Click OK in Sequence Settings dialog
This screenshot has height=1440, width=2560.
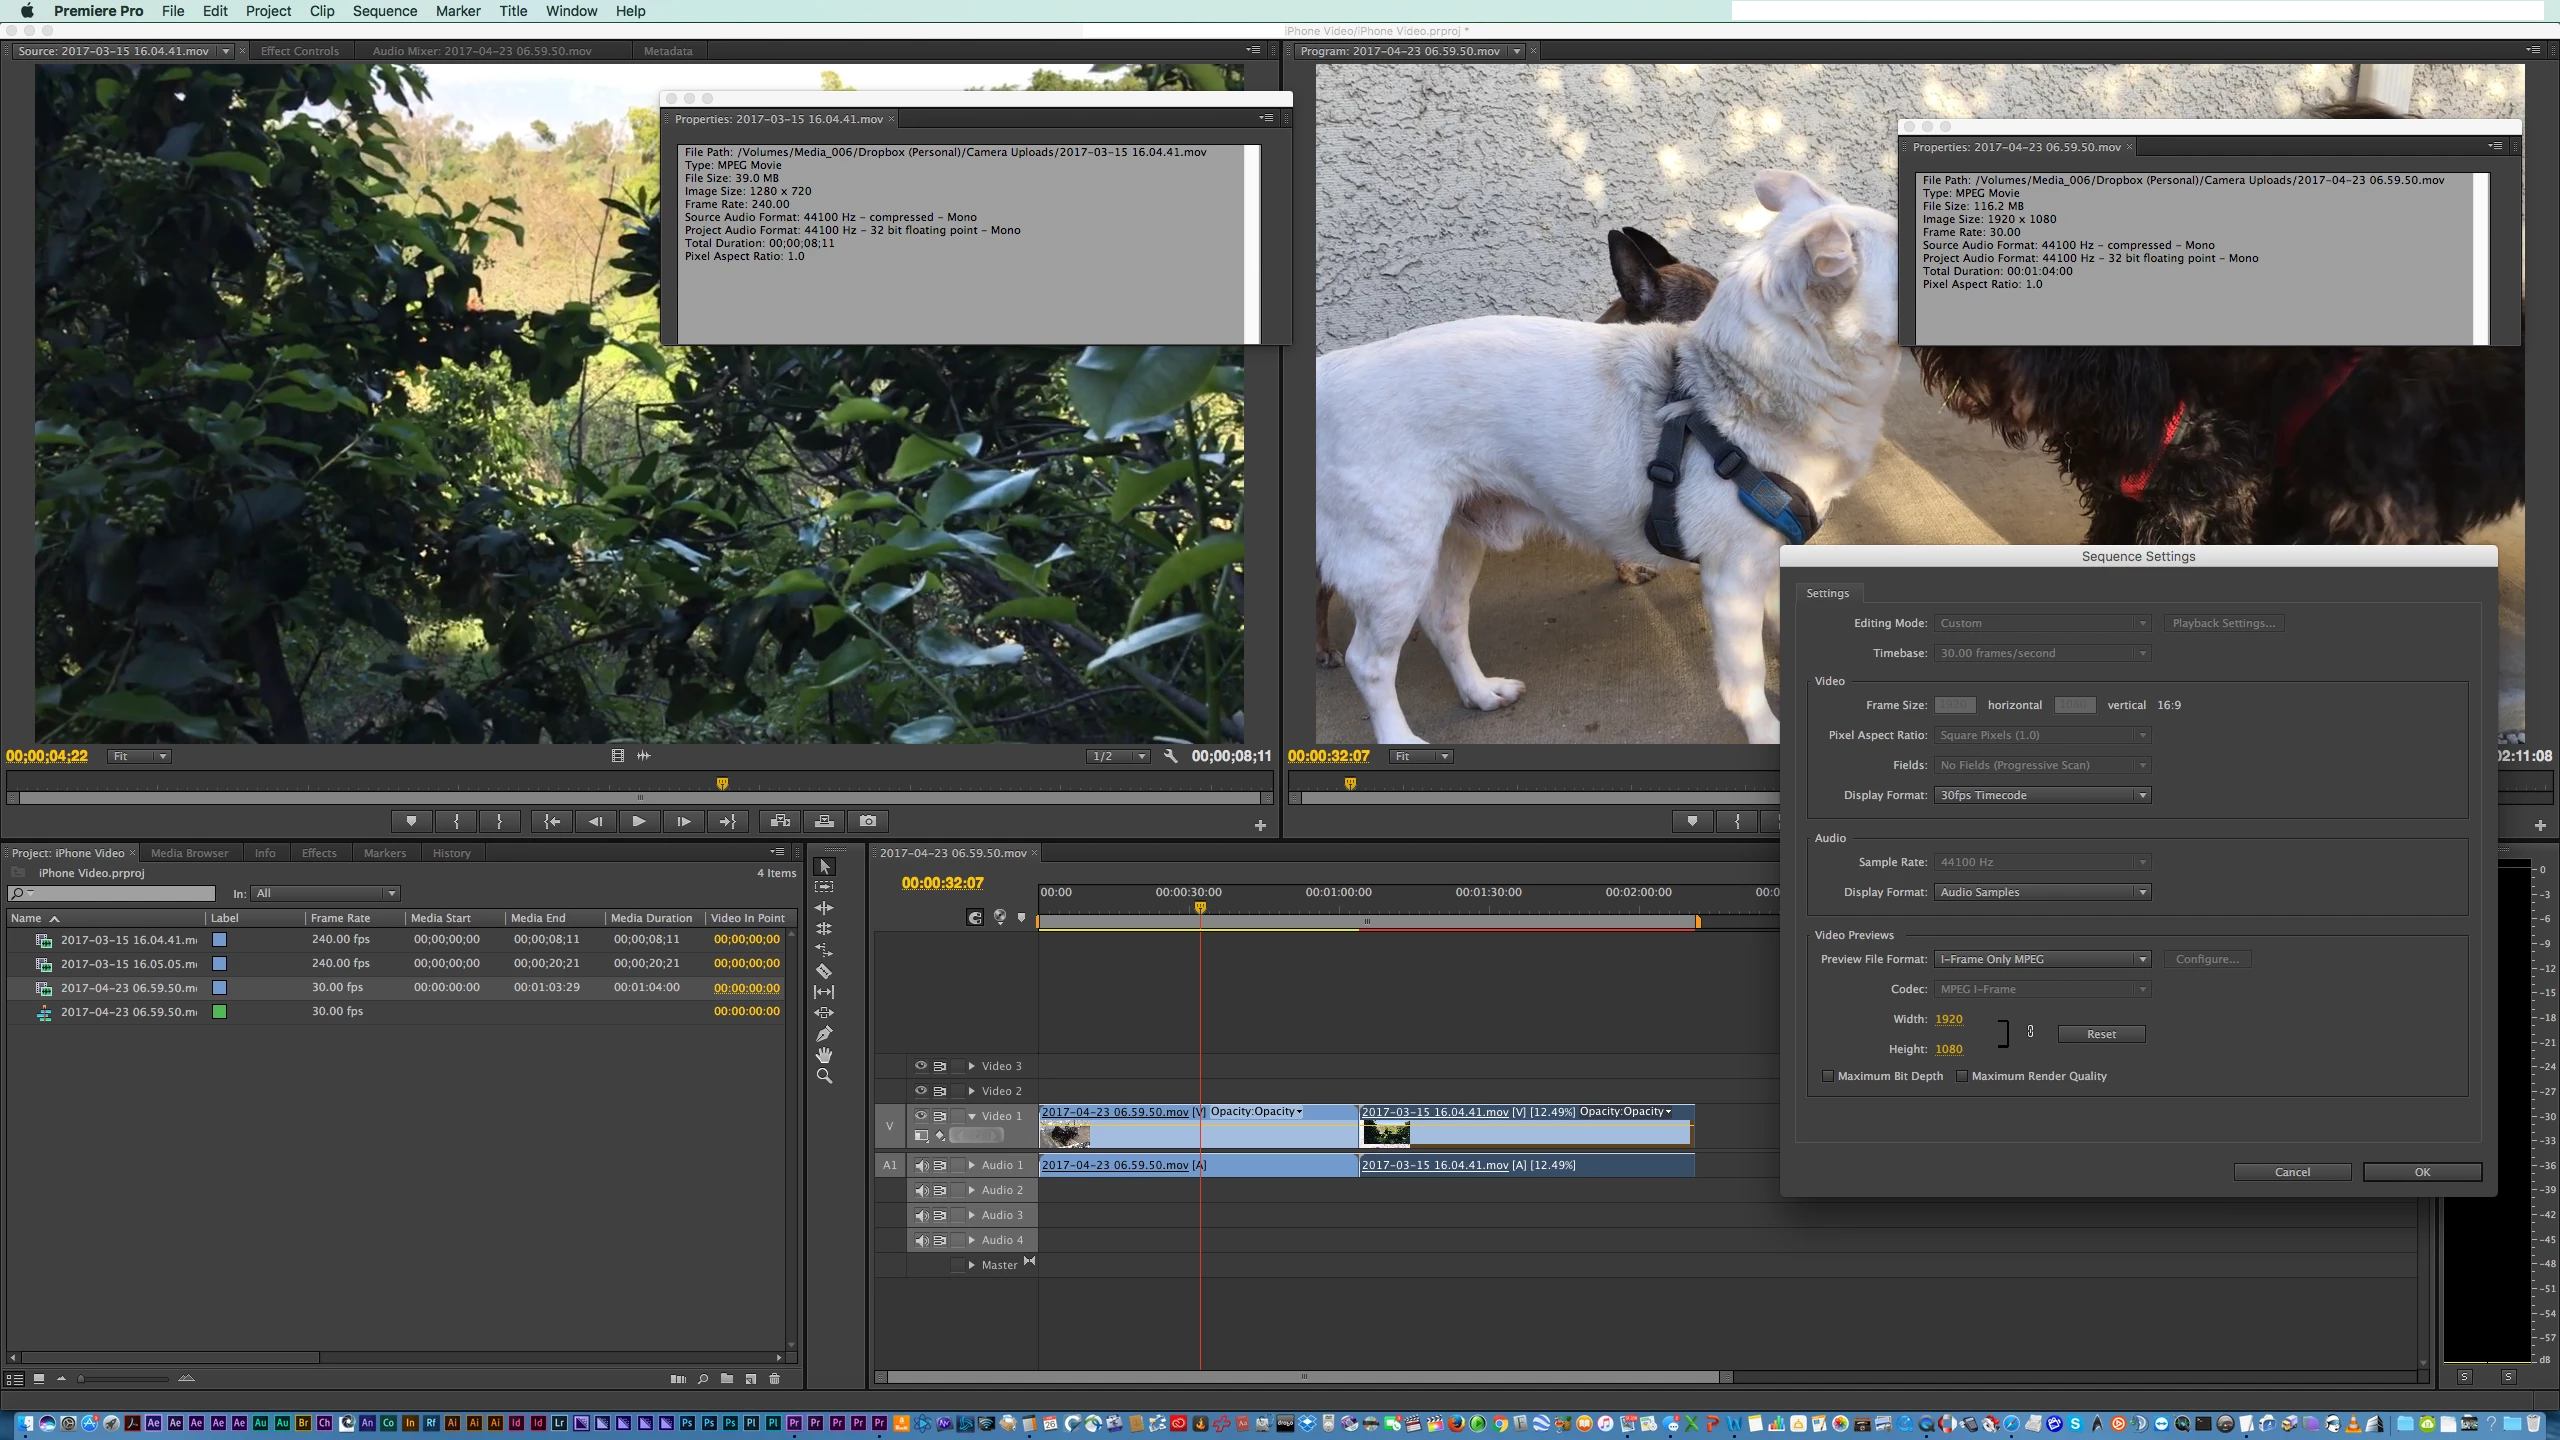(x=2421, y=1172)
